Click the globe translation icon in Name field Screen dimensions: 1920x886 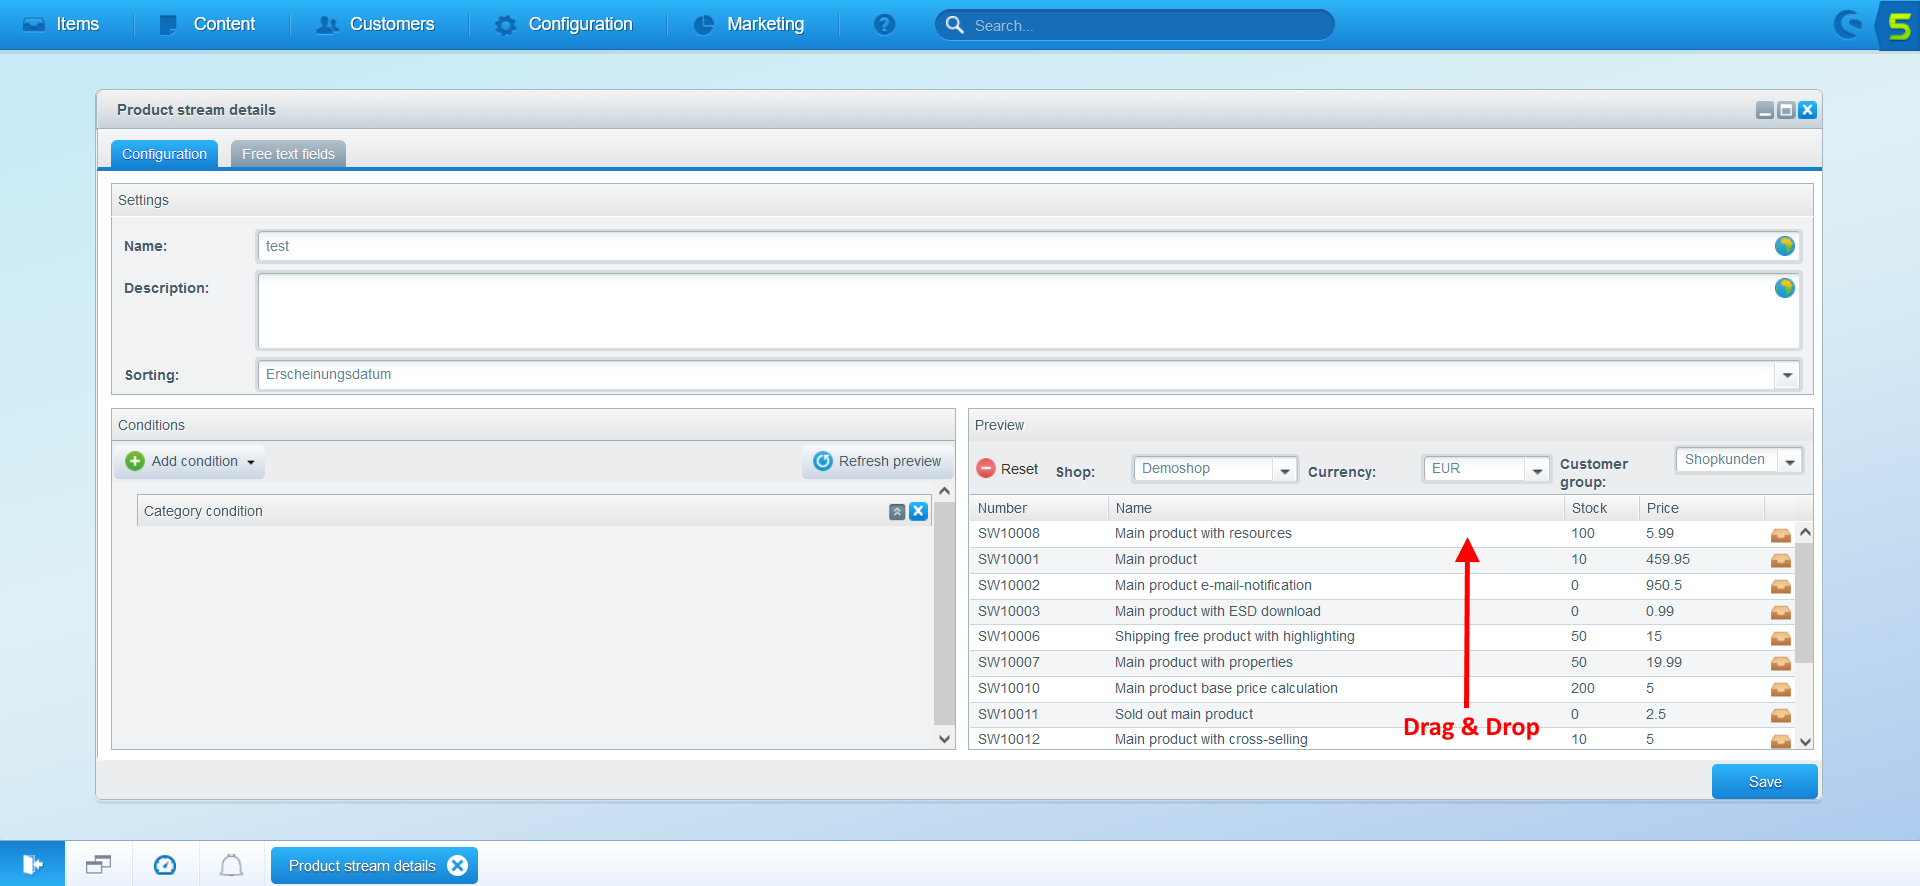point(1784,246)
